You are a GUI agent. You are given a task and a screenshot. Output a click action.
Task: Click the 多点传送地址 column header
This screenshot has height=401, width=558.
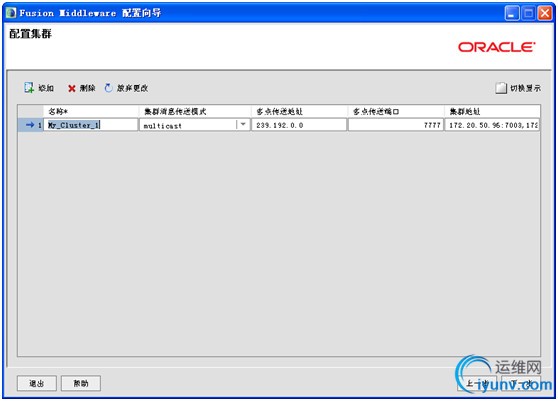tap(299, 111)
